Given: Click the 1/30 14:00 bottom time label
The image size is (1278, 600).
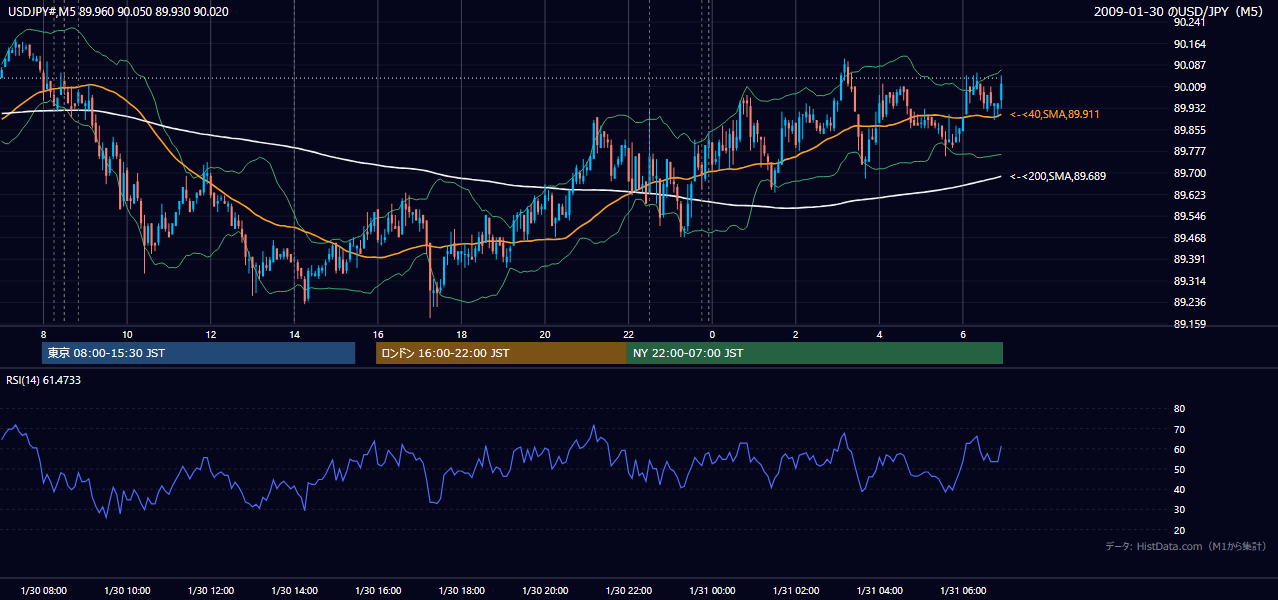Looking at the screenshot, I should tap(294, 591).
